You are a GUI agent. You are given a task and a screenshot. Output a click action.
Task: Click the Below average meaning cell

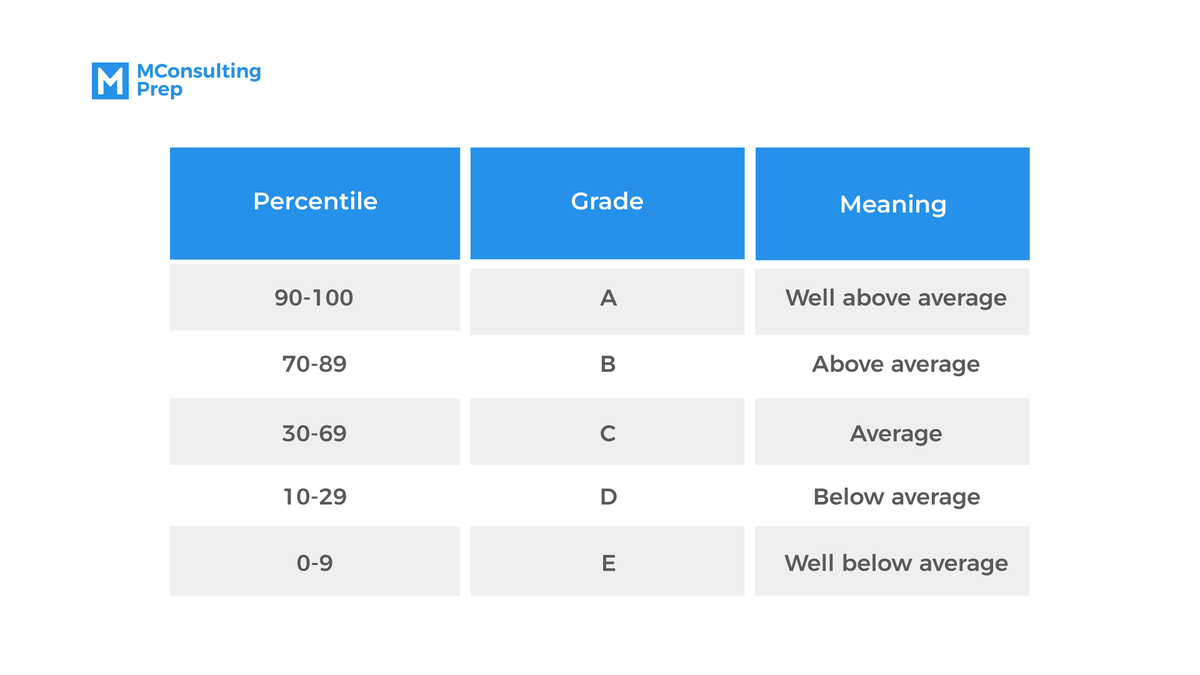pyautogui.click(x=895, y=497)
